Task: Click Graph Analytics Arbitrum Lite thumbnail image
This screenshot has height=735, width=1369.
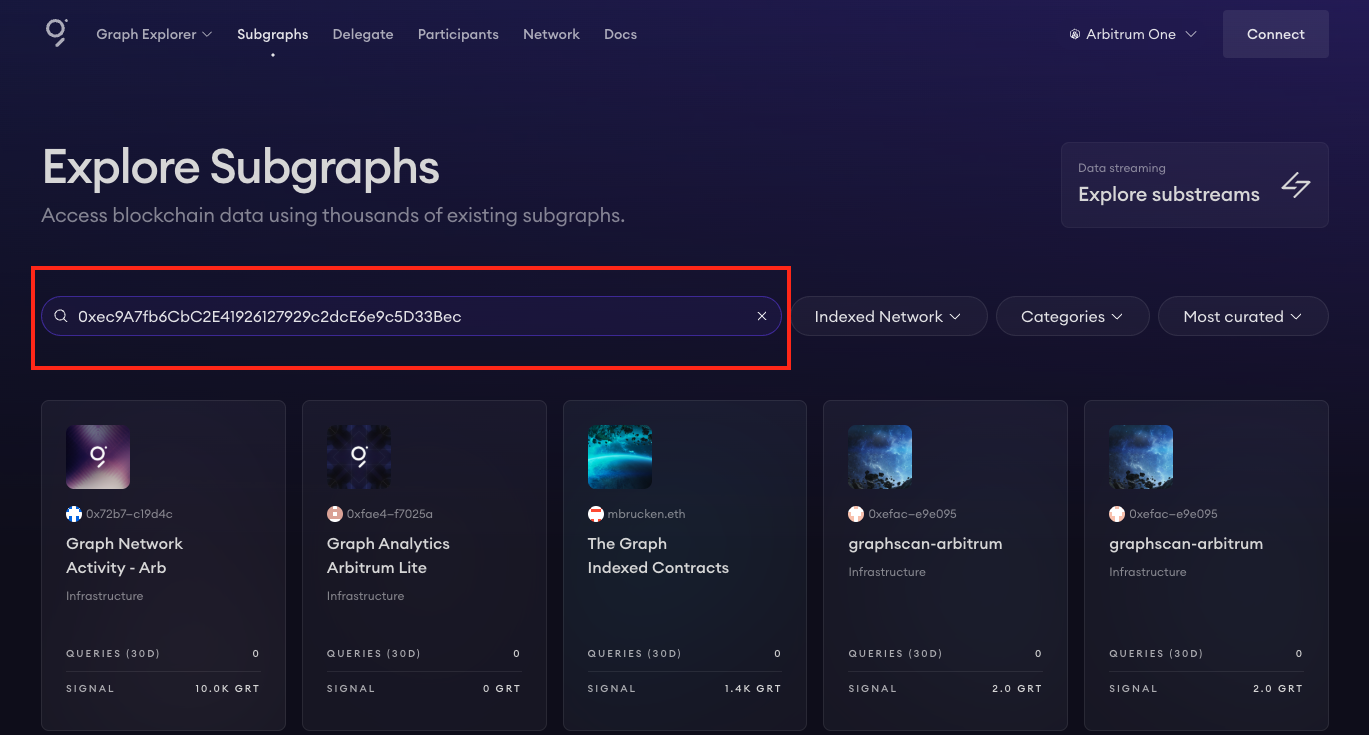Action: pos(359,457)
